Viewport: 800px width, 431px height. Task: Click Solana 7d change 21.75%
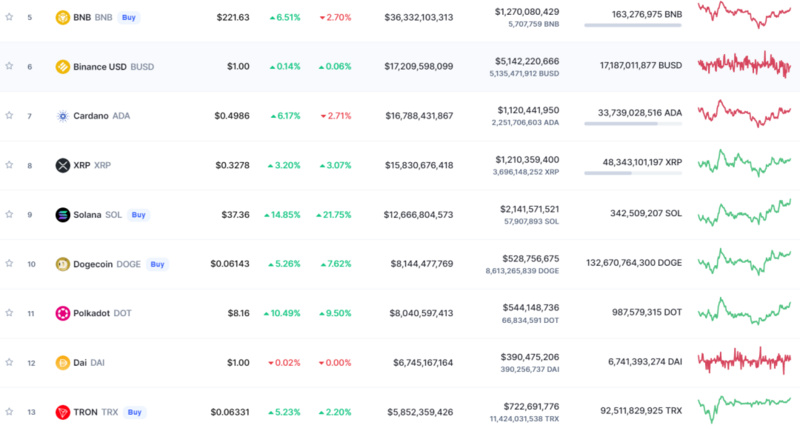pos(334,215)
